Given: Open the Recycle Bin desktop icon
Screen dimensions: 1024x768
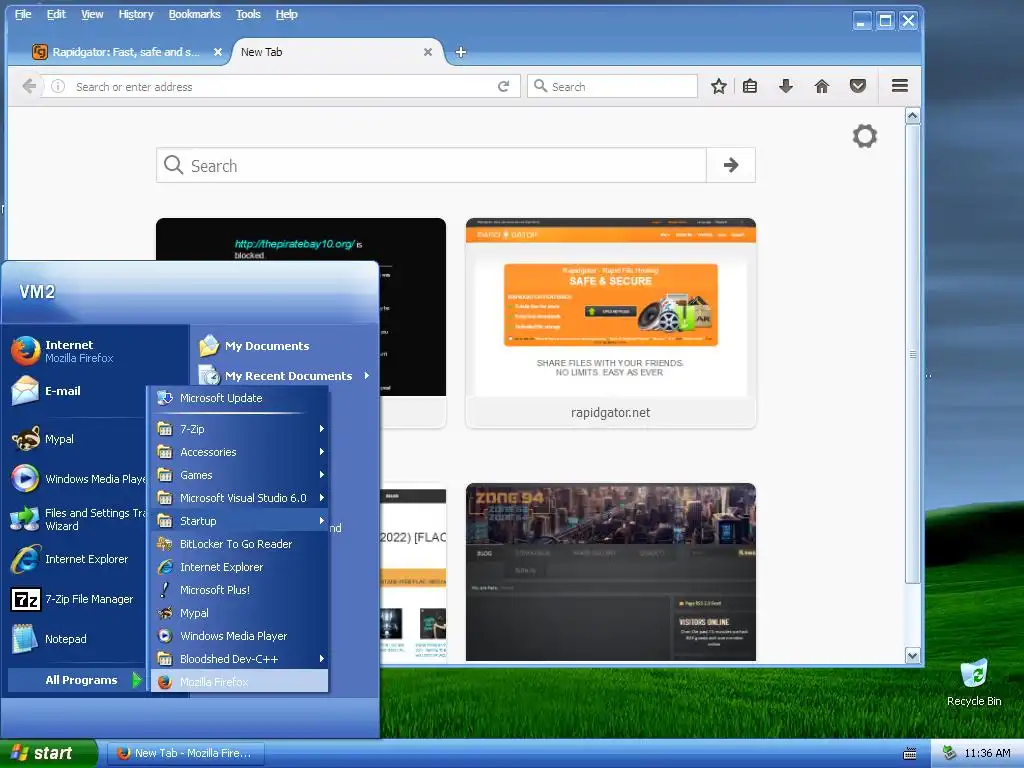Looking at the screenshot, I should (x=974, y=683).
